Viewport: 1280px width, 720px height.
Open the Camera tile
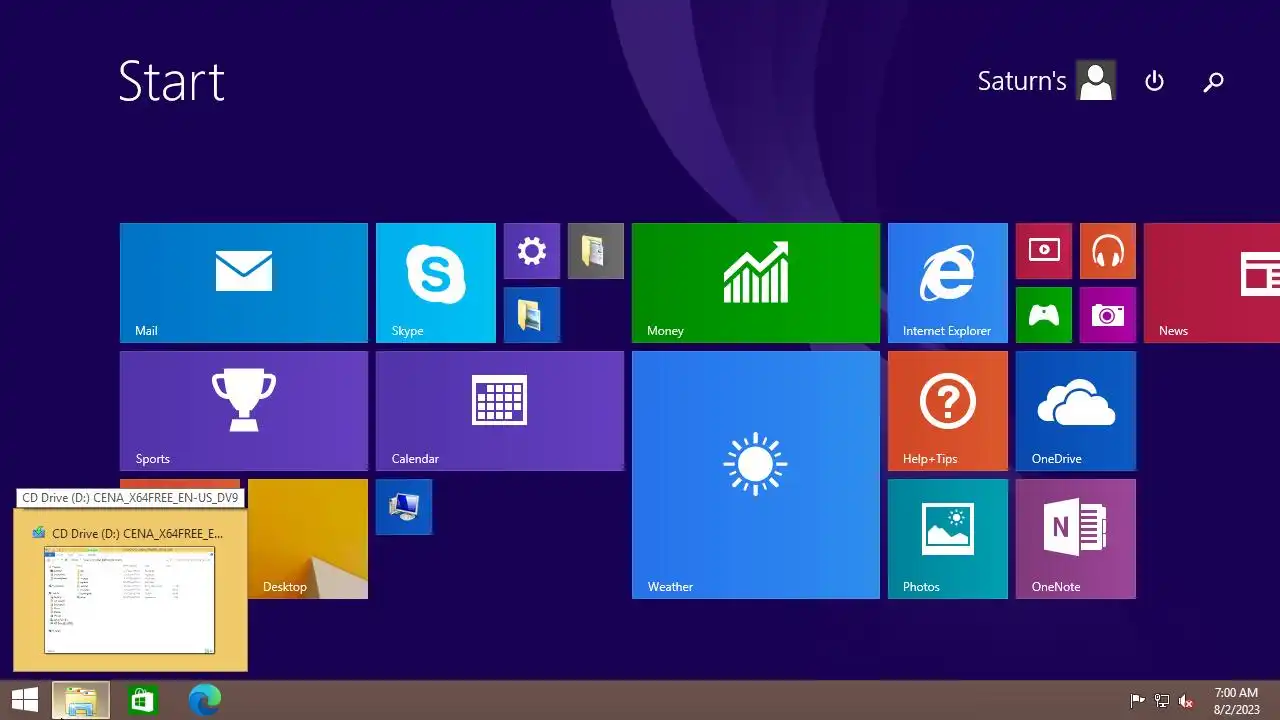(x=1108, y=315)
